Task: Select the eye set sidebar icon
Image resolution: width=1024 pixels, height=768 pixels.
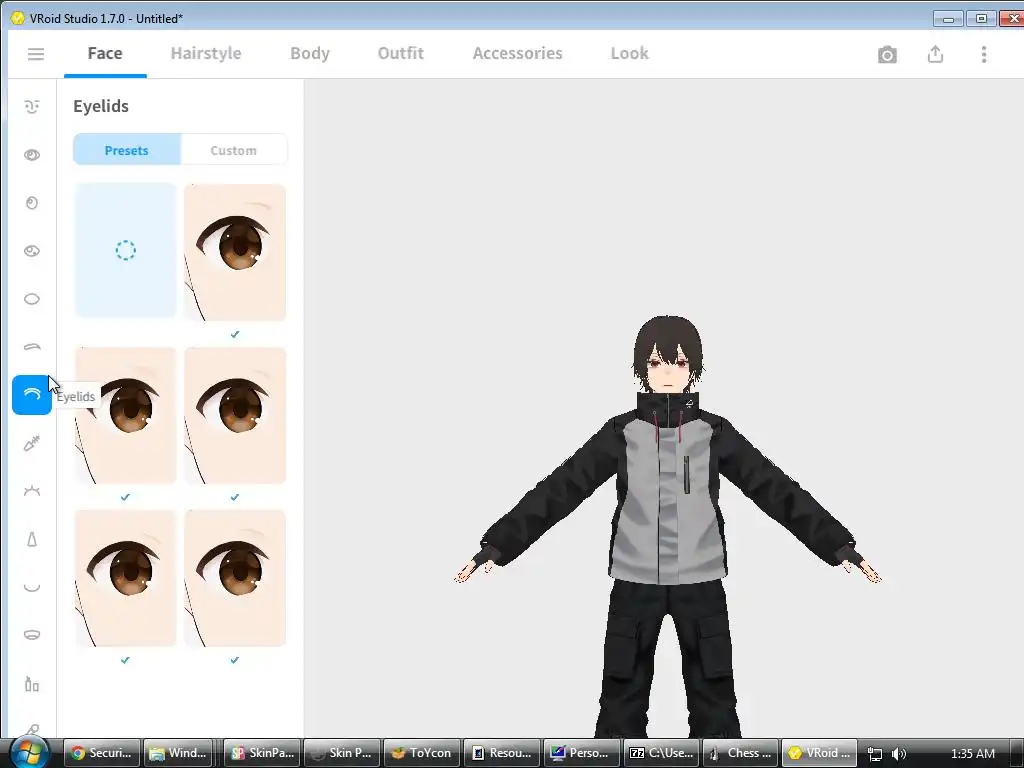Action: (x=32, y=155)
